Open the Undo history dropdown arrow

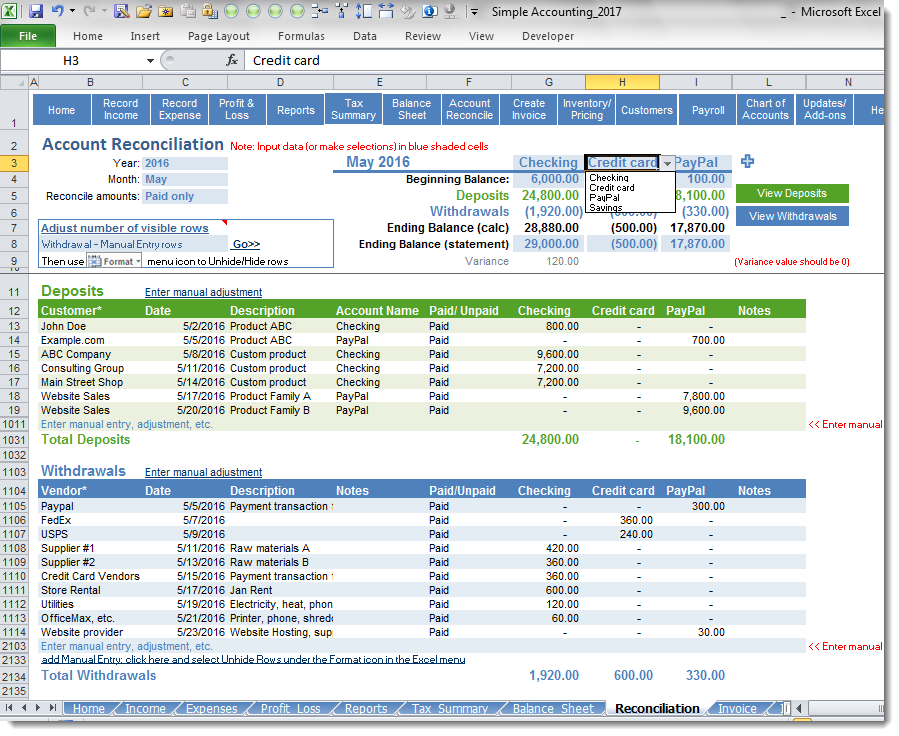pyautogui.click(x=72, y=11)
